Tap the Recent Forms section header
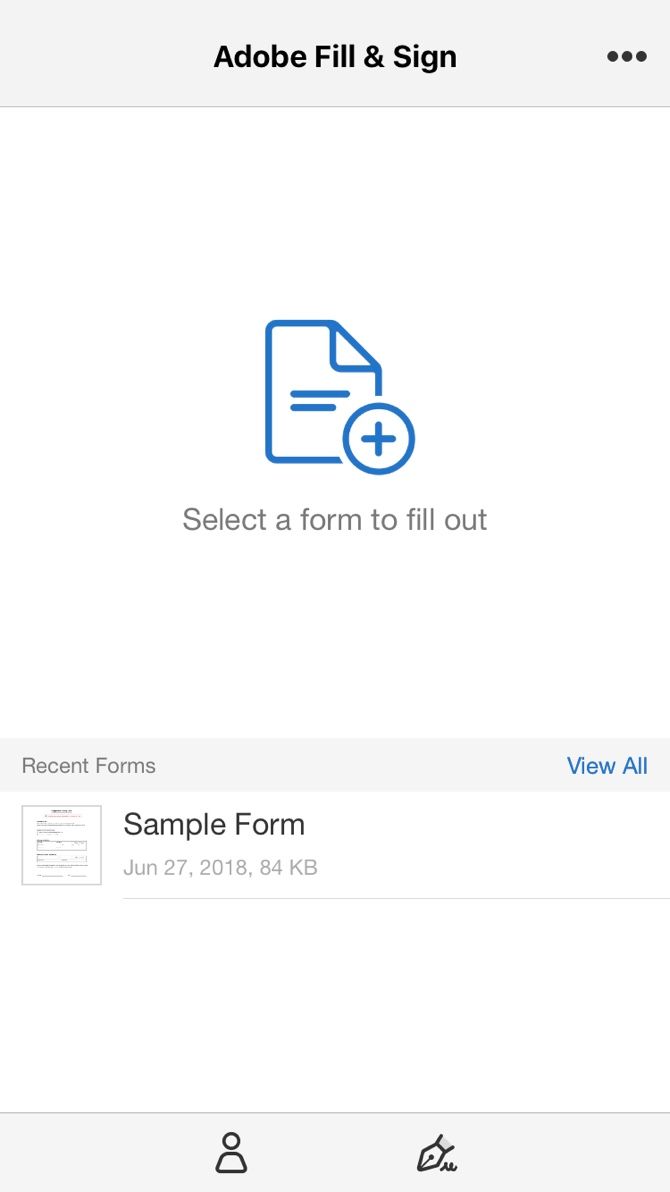Screen dimensions: 670x1192 pos(88,765)
